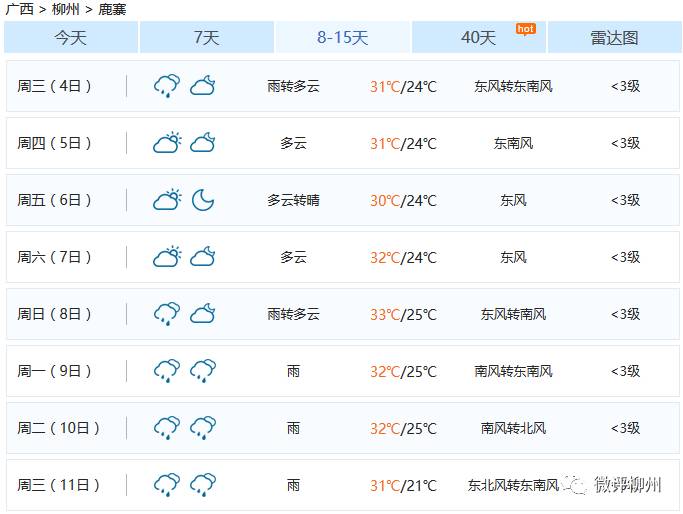Click daytime cloudy icon for 周五 6日
This screenshot has width=683, height=514.
[167, 200]
